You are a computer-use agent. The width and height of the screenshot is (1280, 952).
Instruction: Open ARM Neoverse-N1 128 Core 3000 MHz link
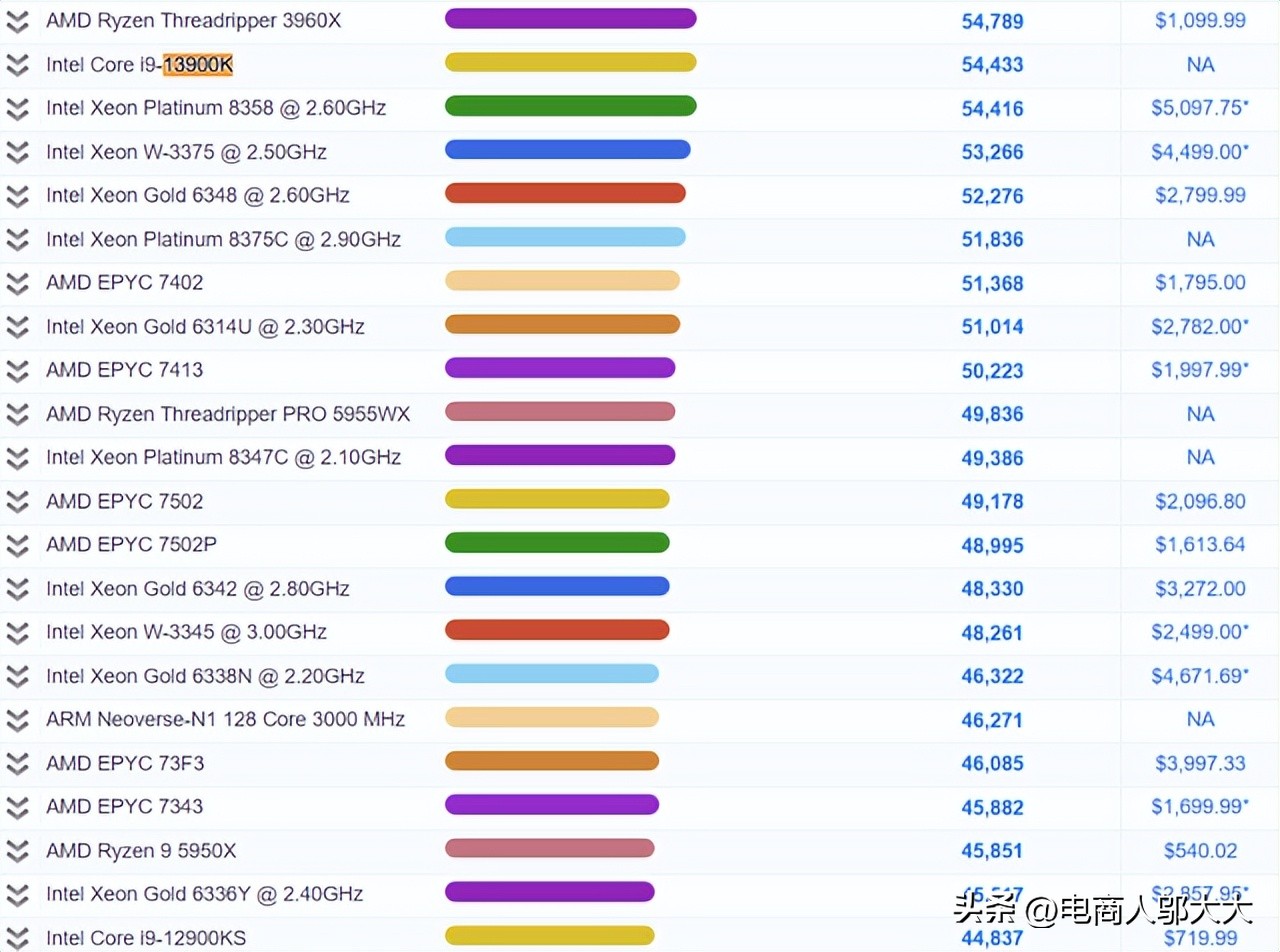click(x=225, y=718)
